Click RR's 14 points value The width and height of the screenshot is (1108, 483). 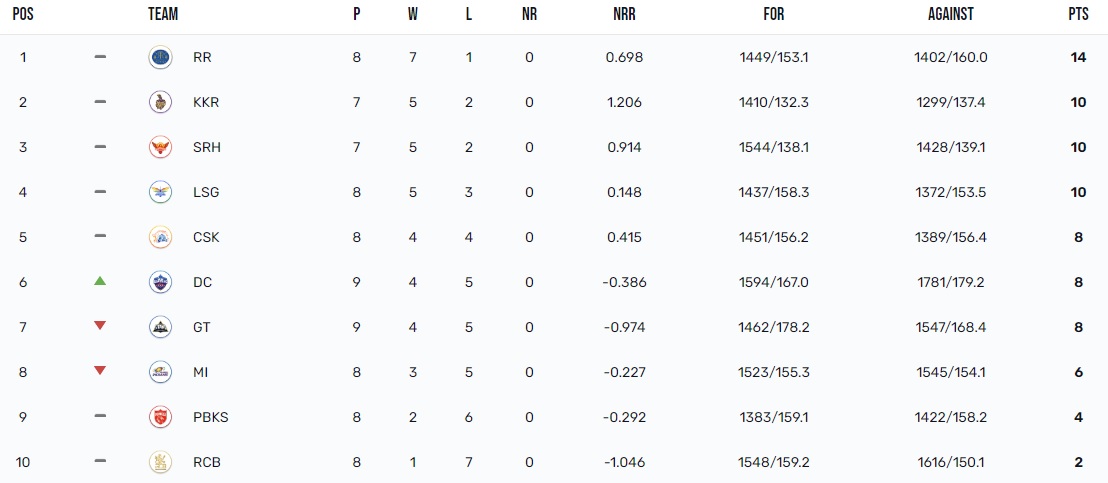click(1078, 57)
